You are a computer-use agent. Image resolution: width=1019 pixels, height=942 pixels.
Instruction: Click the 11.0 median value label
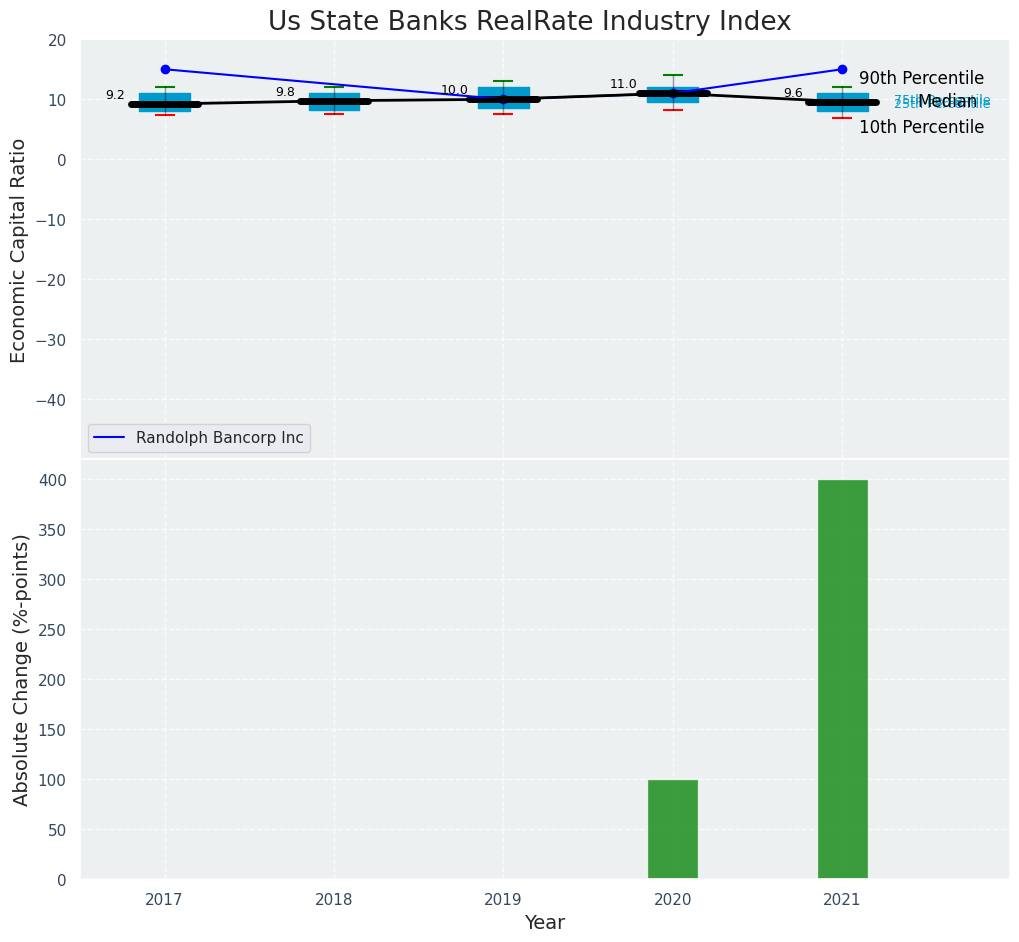tap(623, 85)
